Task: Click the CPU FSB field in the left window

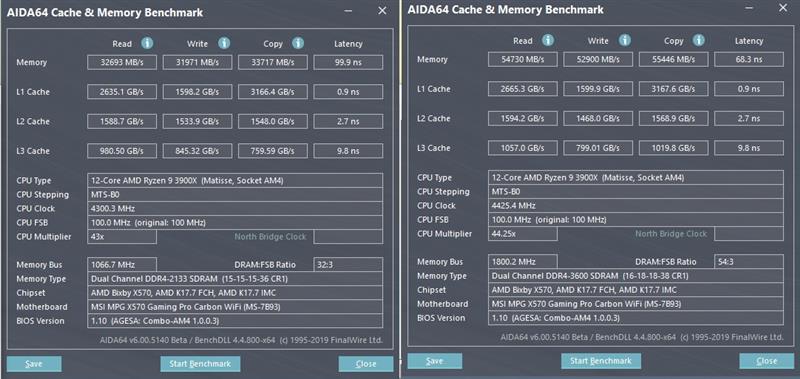Action: point(235,222)
